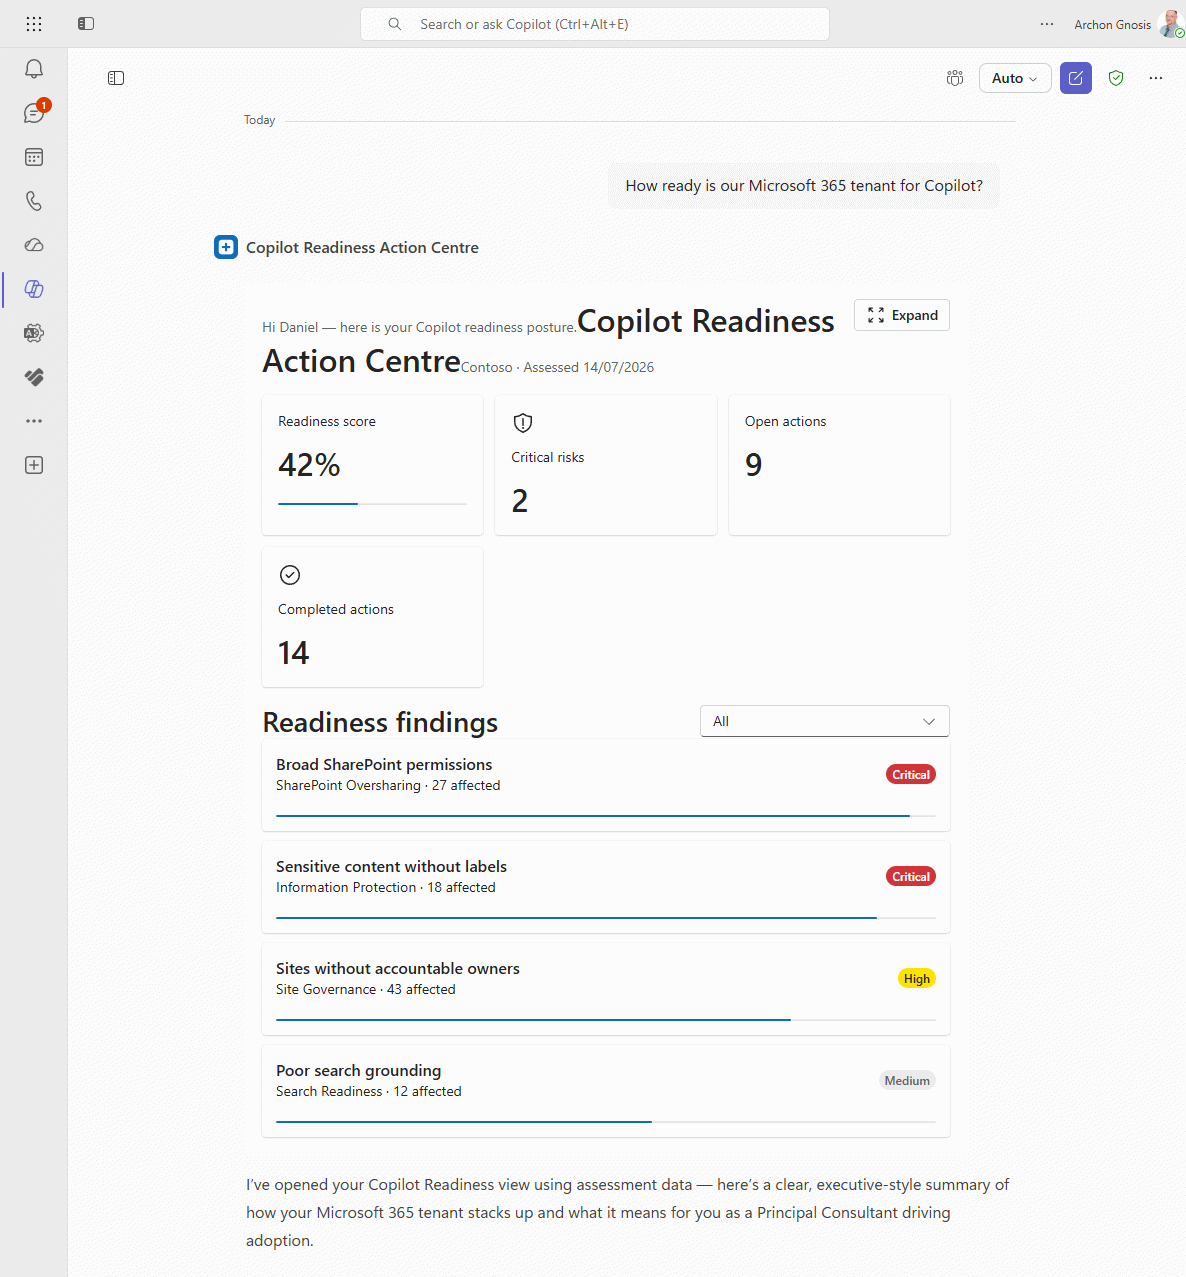Viewport: 1186px width, 1277px height.
Task: Click Sites without accountable owners progress bar
Action: tap(606, 1020)
